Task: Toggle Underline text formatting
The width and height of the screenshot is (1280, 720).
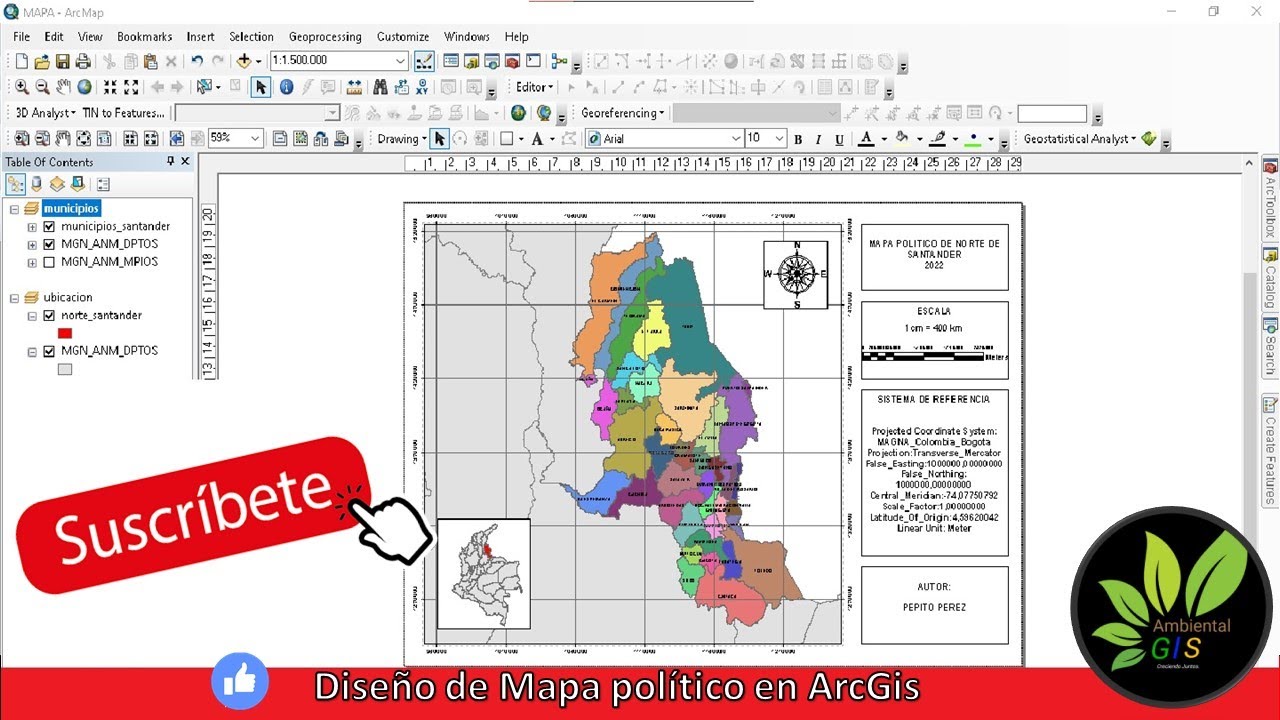Action: [839, 139]
